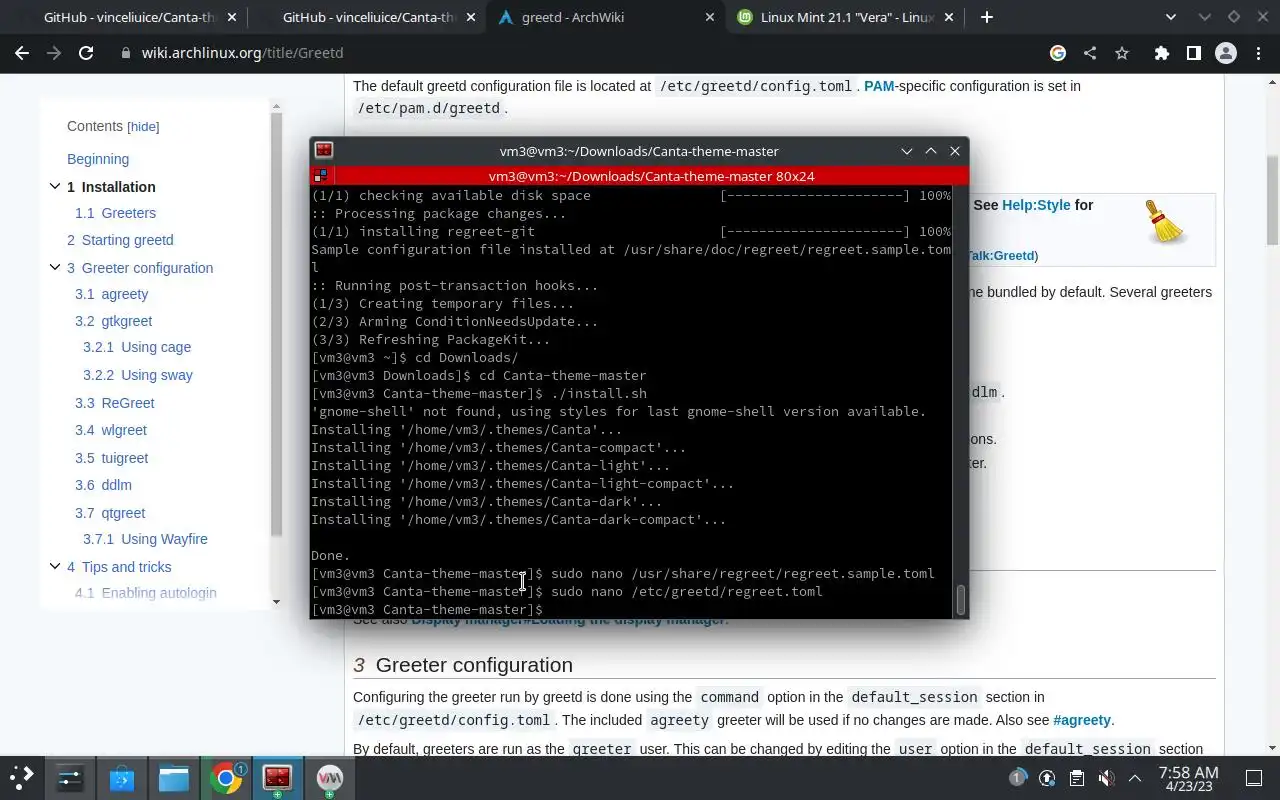Open 3.2.2 Using sway entry
Screen dimensions: 1280x800
(138, 375)
